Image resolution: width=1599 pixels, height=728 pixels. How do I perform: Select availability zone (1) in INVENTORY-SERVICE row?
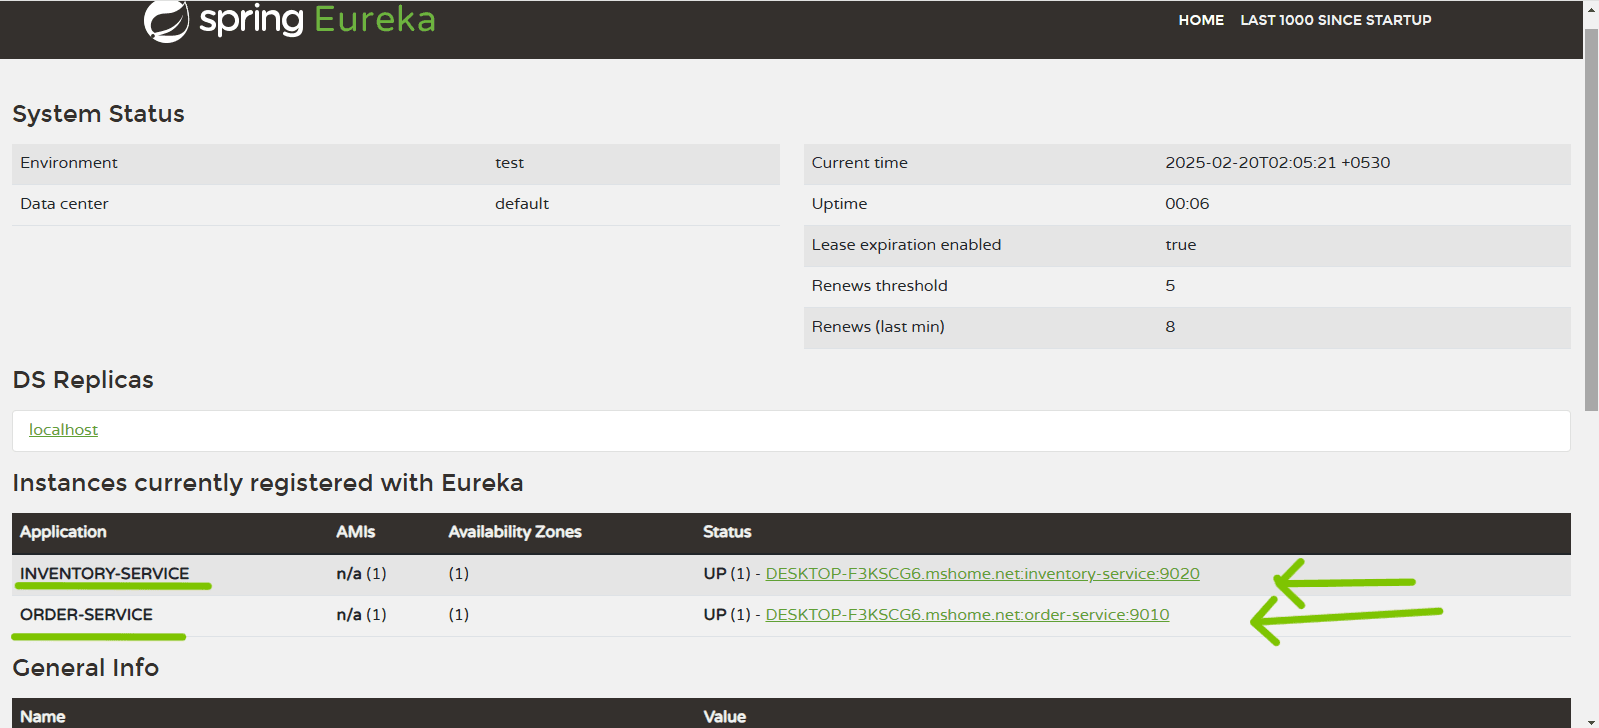[458, 574]
